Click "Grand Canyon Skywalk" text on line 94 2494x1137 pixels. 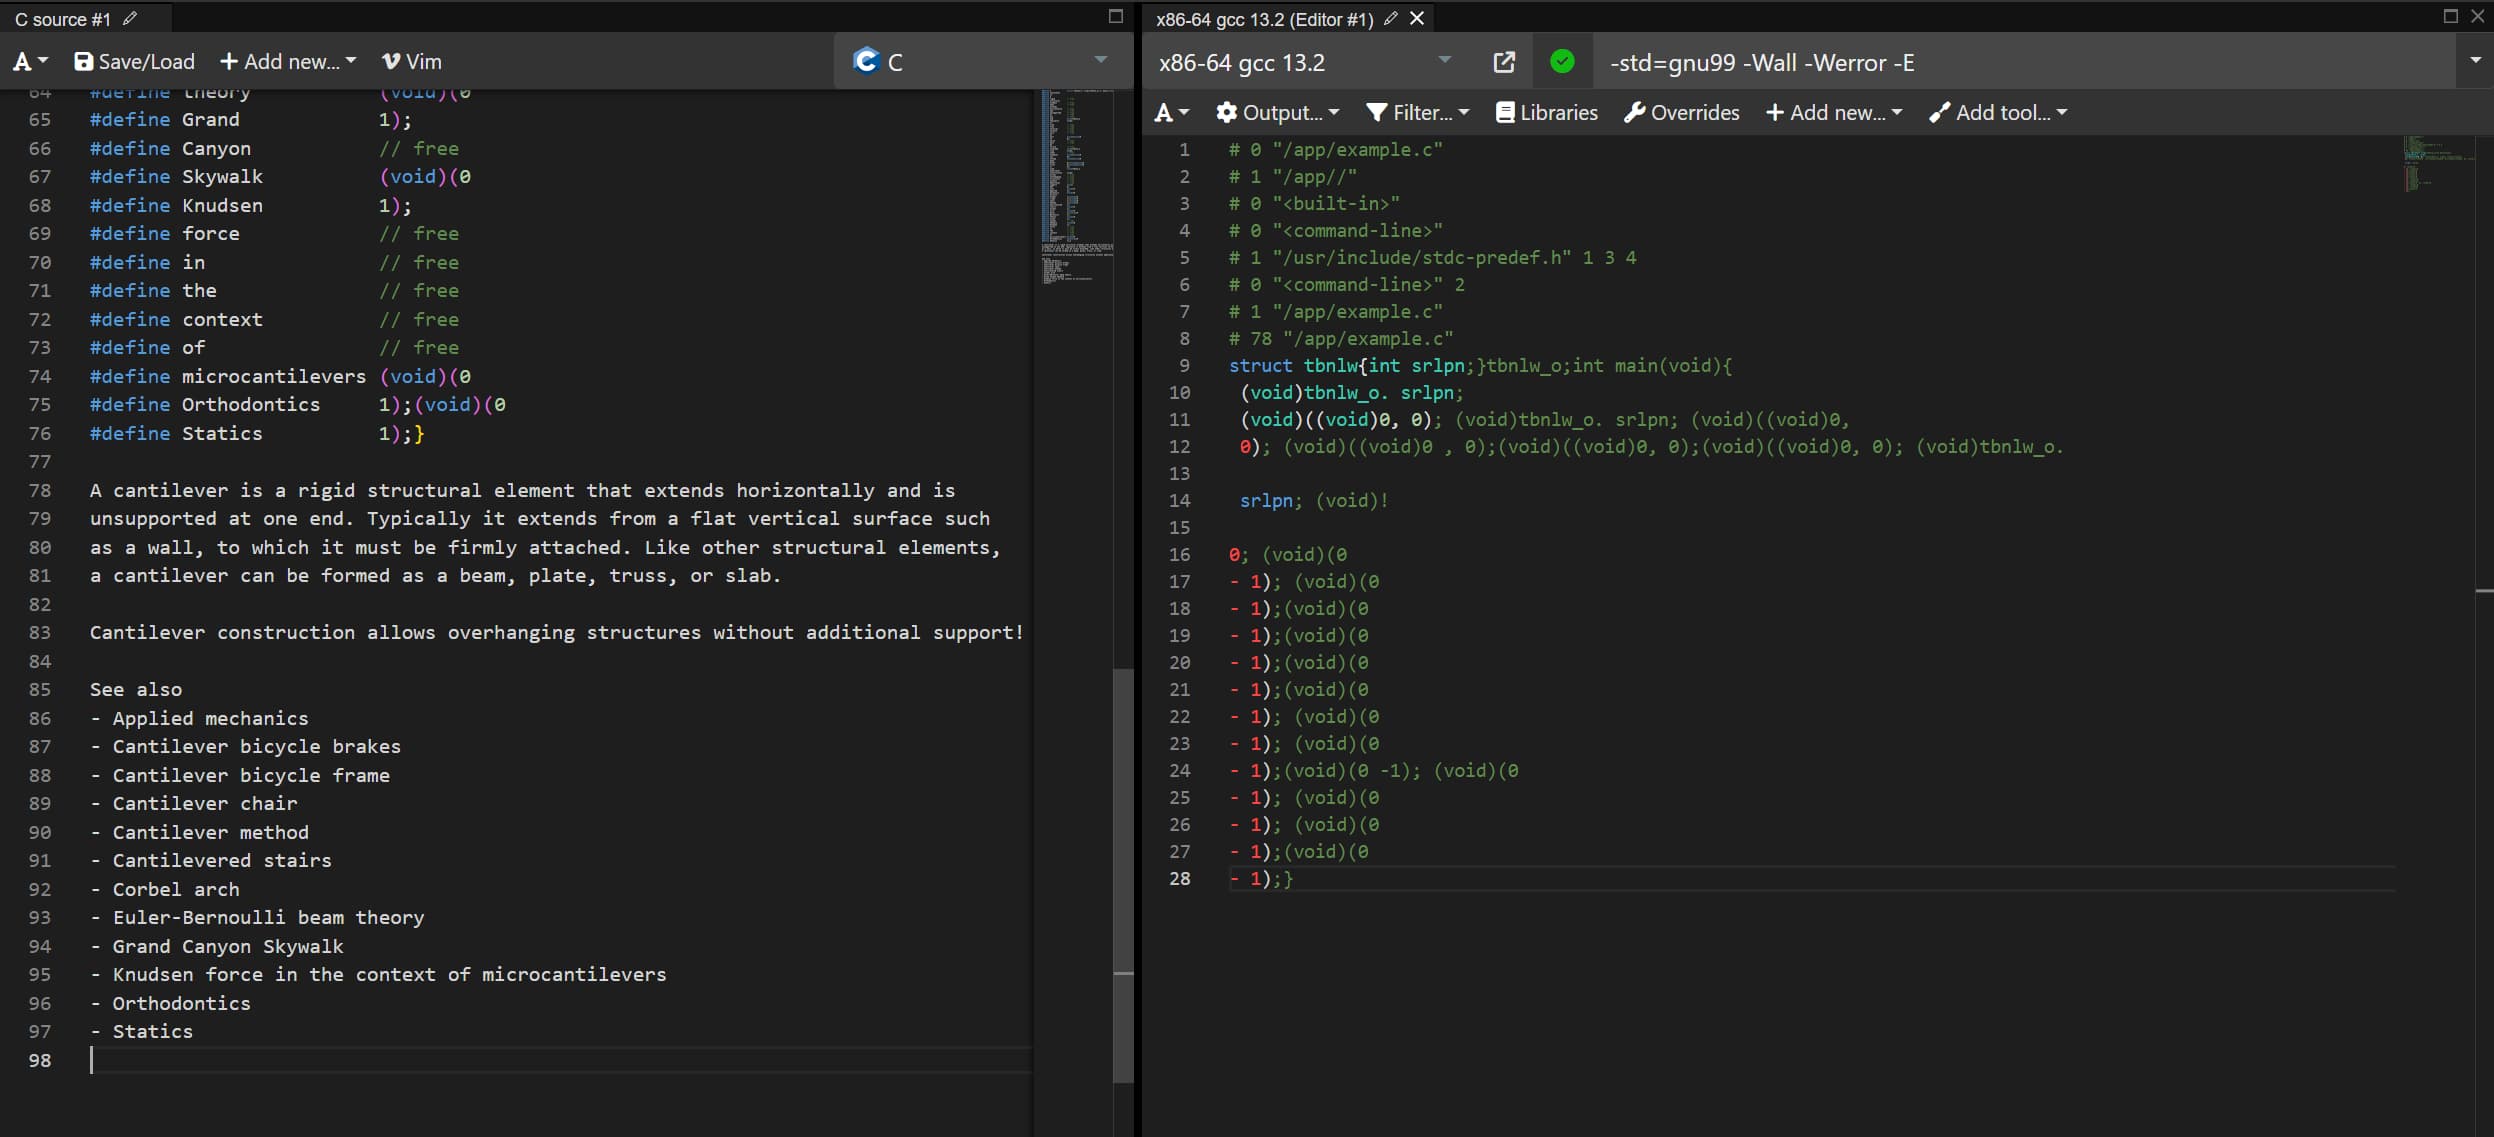[228, 947]
